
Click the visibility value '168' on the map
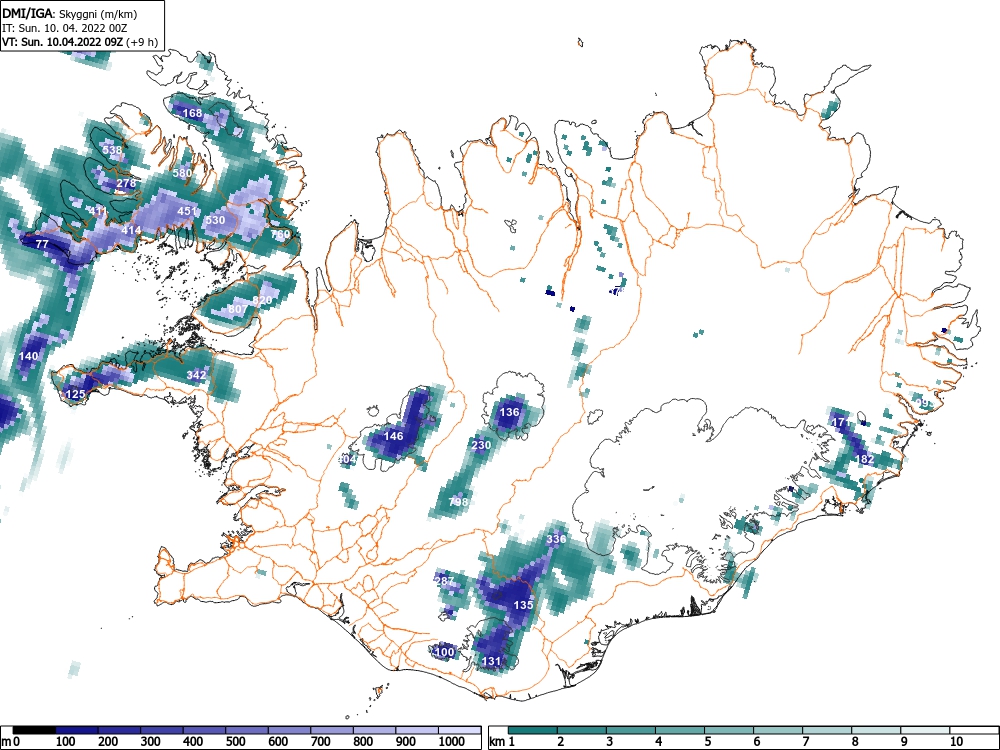point(193,114)
